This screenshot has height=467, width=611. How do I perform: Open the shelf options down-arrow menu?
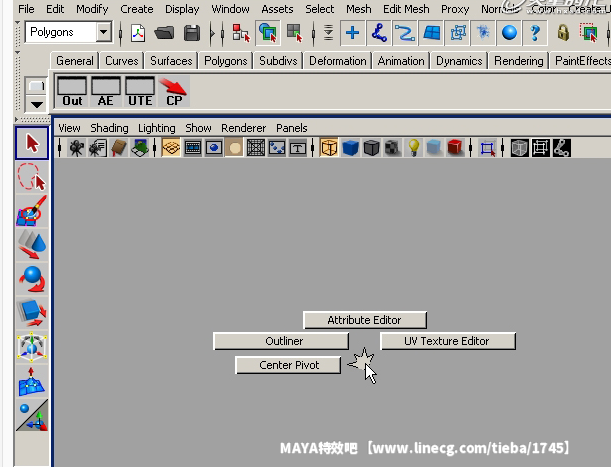[x=36, y=104]
